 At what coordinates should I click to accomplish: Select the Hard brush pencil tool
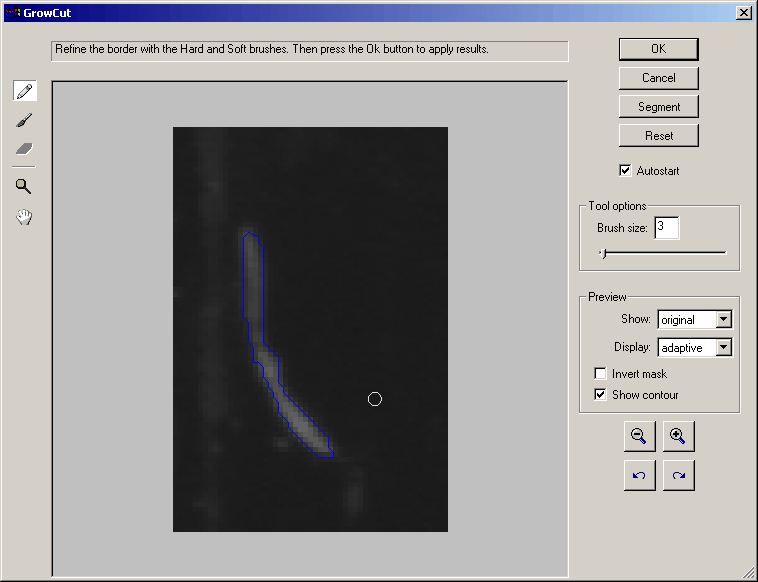click(25, 91)
